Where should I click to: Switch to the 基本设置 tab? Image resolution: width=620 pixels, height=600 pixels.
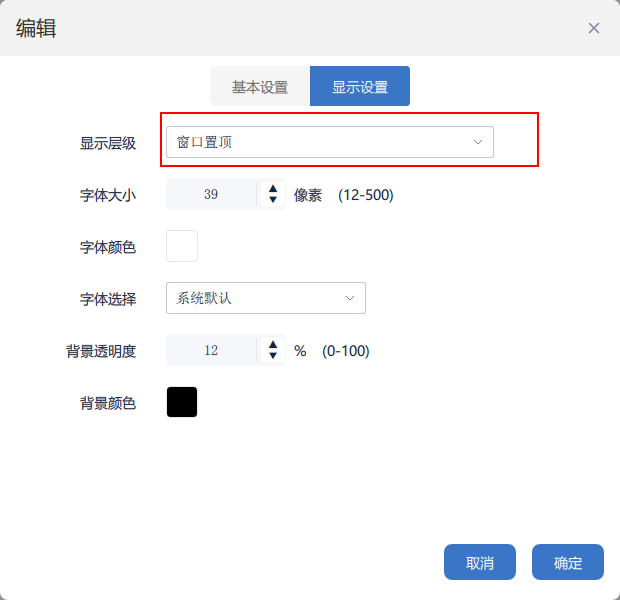[x=260, y=87]
